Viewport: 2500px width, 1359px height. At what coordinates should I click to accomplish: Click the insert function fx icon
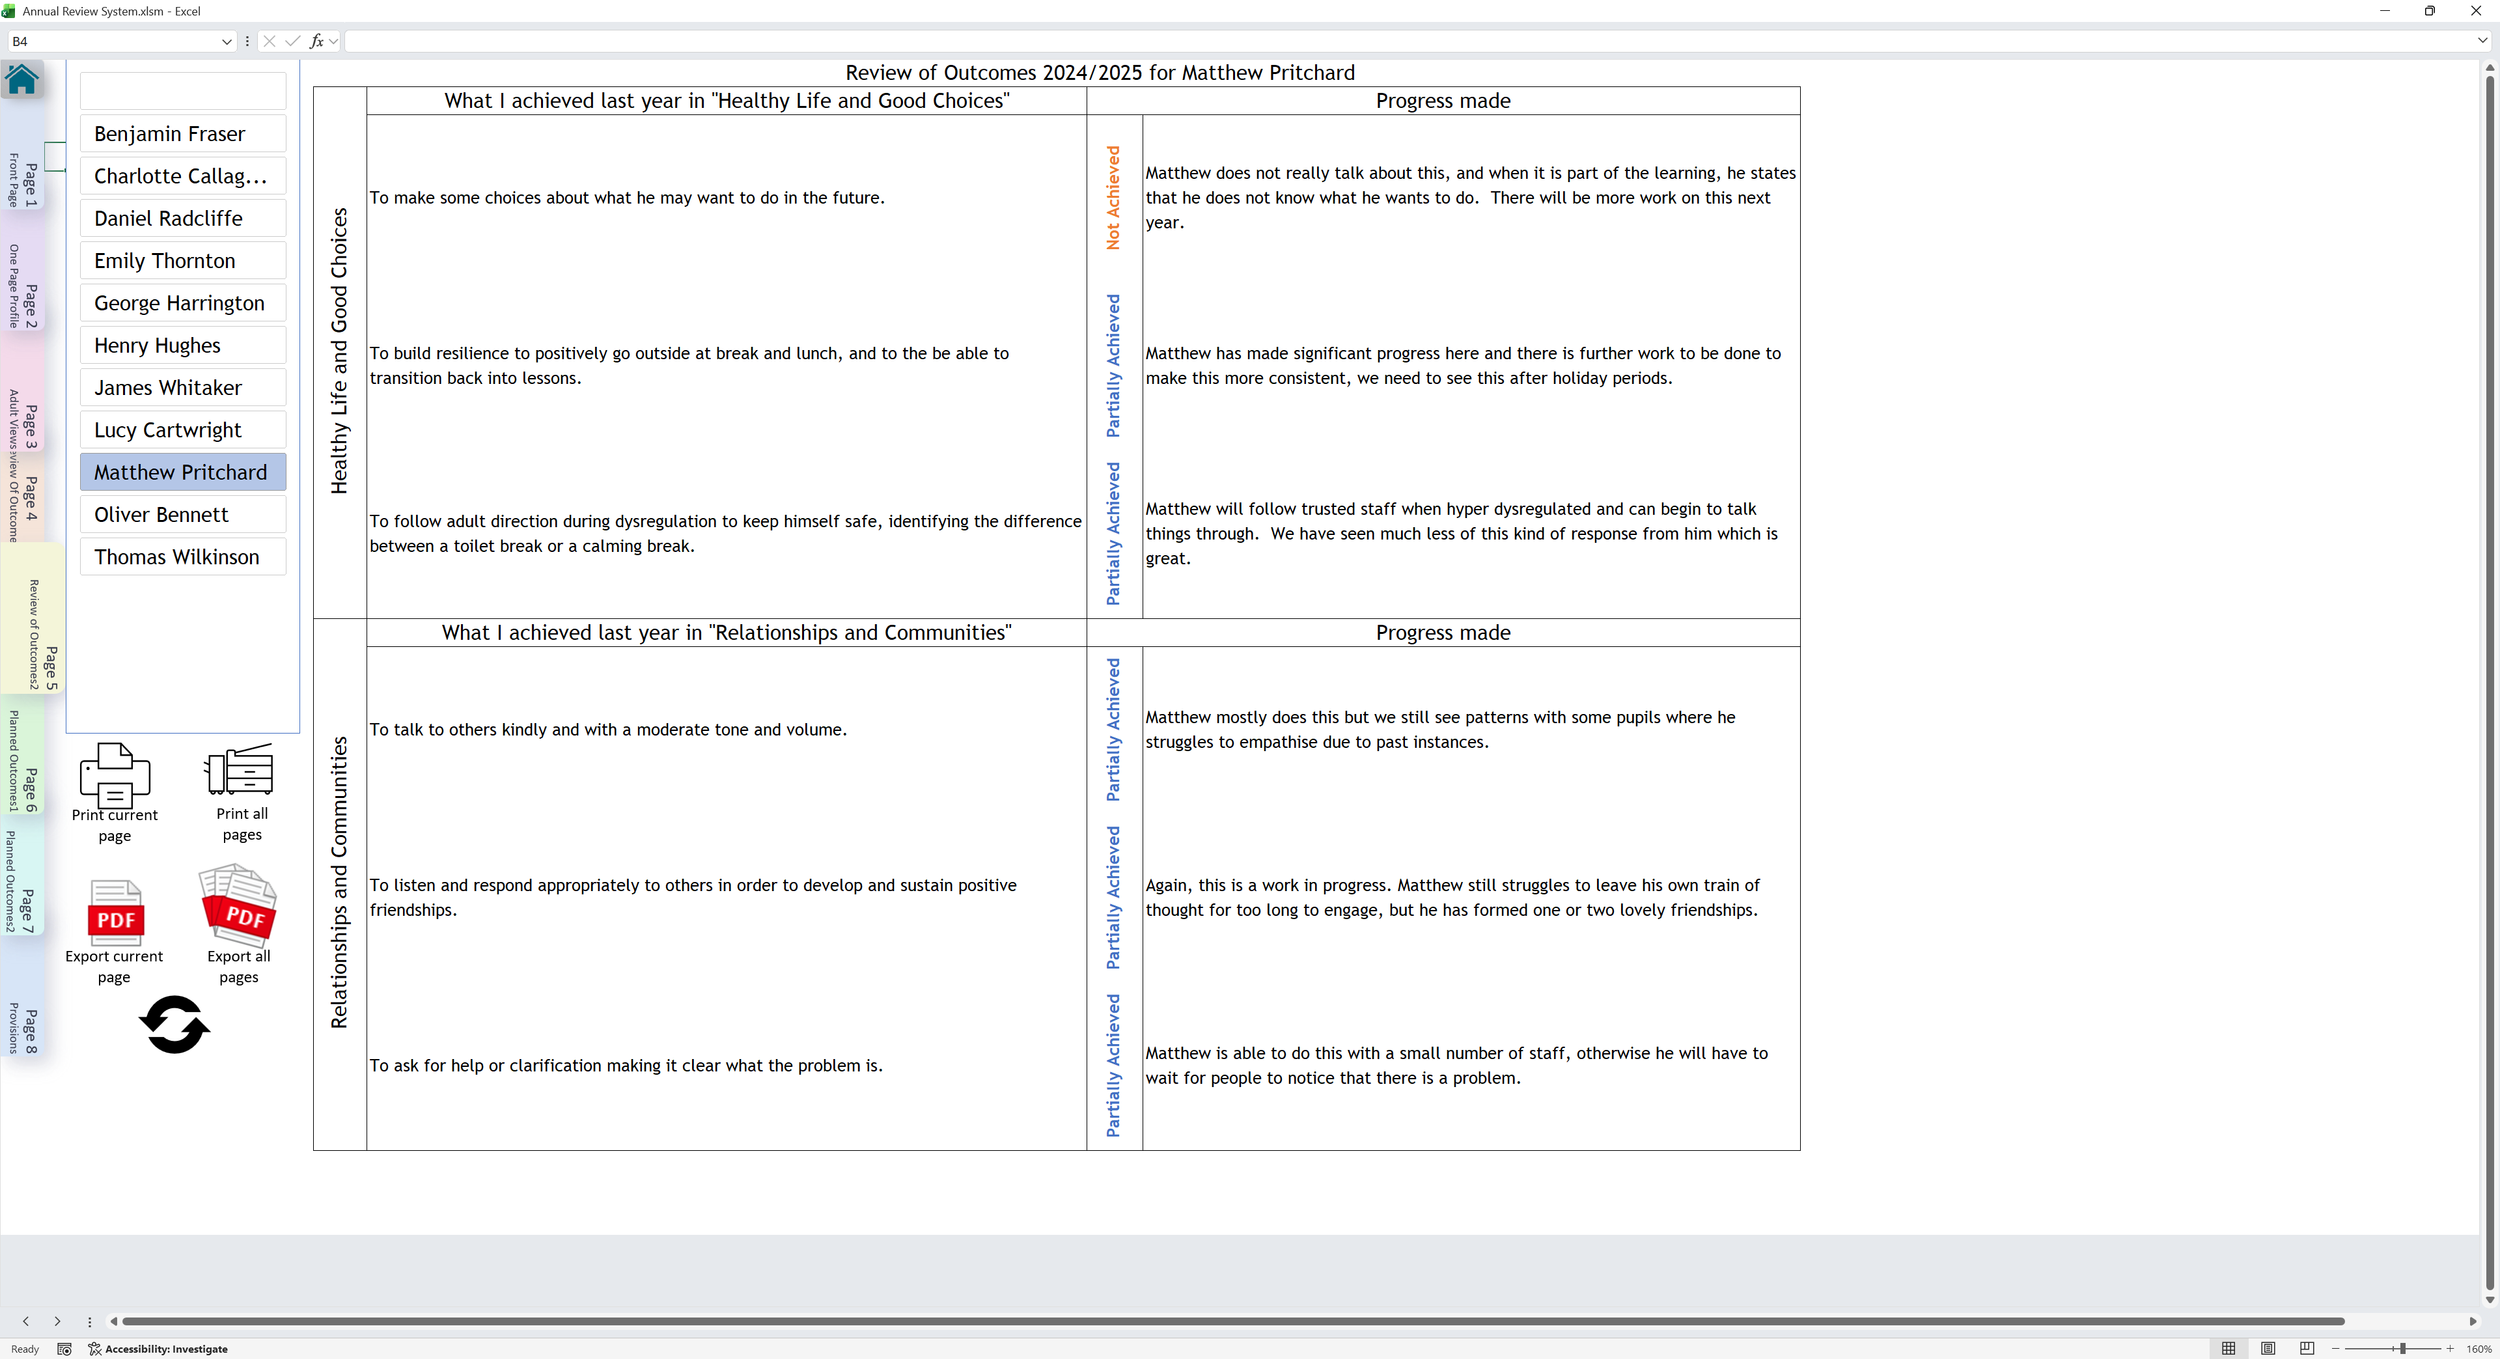coord(316,41)
